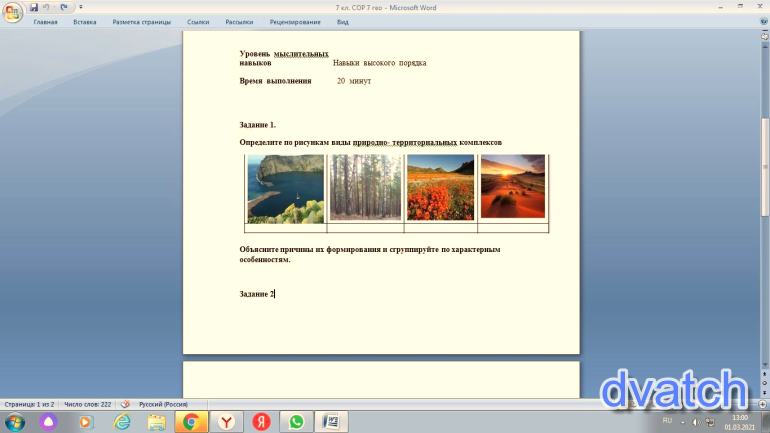Open Internet Explorer from the taskbar
Image resolution: width=770 pixels, height=433 pixels.
point(122,422)
